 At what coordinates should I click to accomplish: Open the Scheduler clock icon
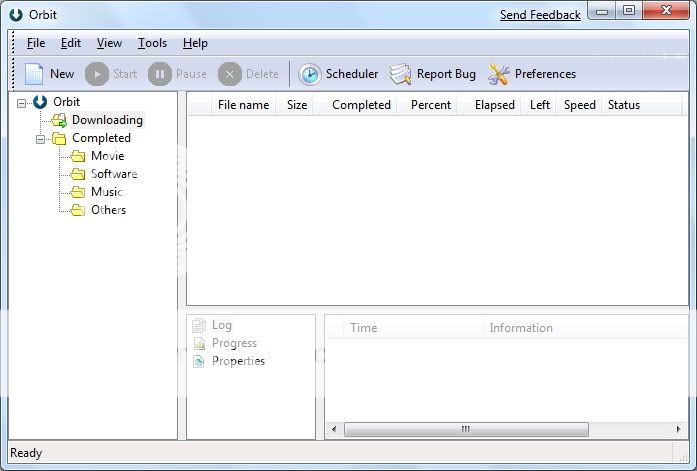(x=309, y=74)
